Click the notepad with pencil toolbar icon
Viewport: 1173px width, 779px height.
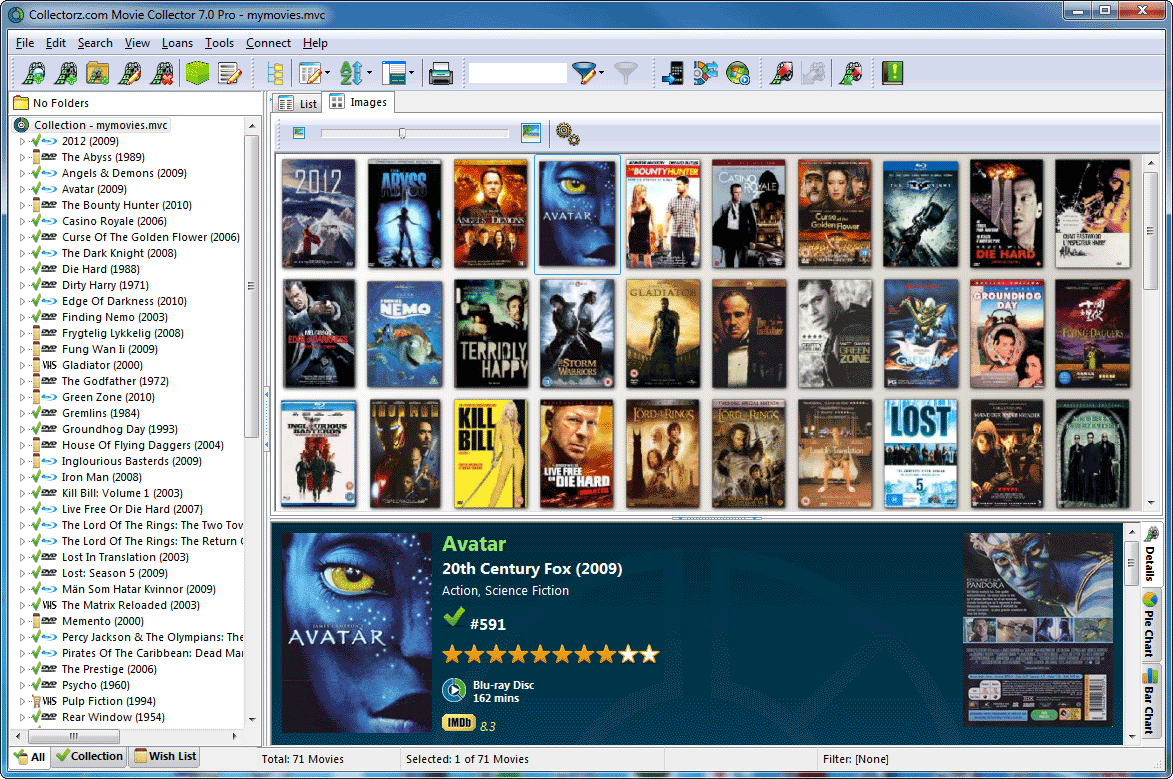point(230,73)
